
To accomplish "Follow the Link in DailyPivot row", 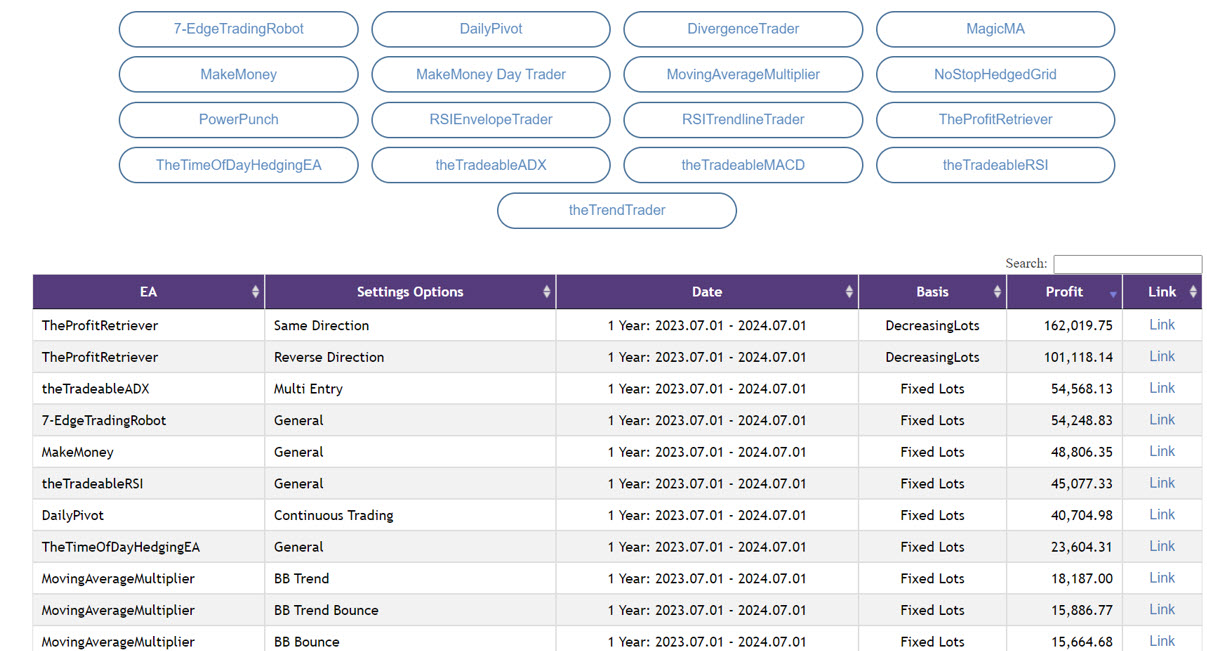I will (x=1162, y=515).
